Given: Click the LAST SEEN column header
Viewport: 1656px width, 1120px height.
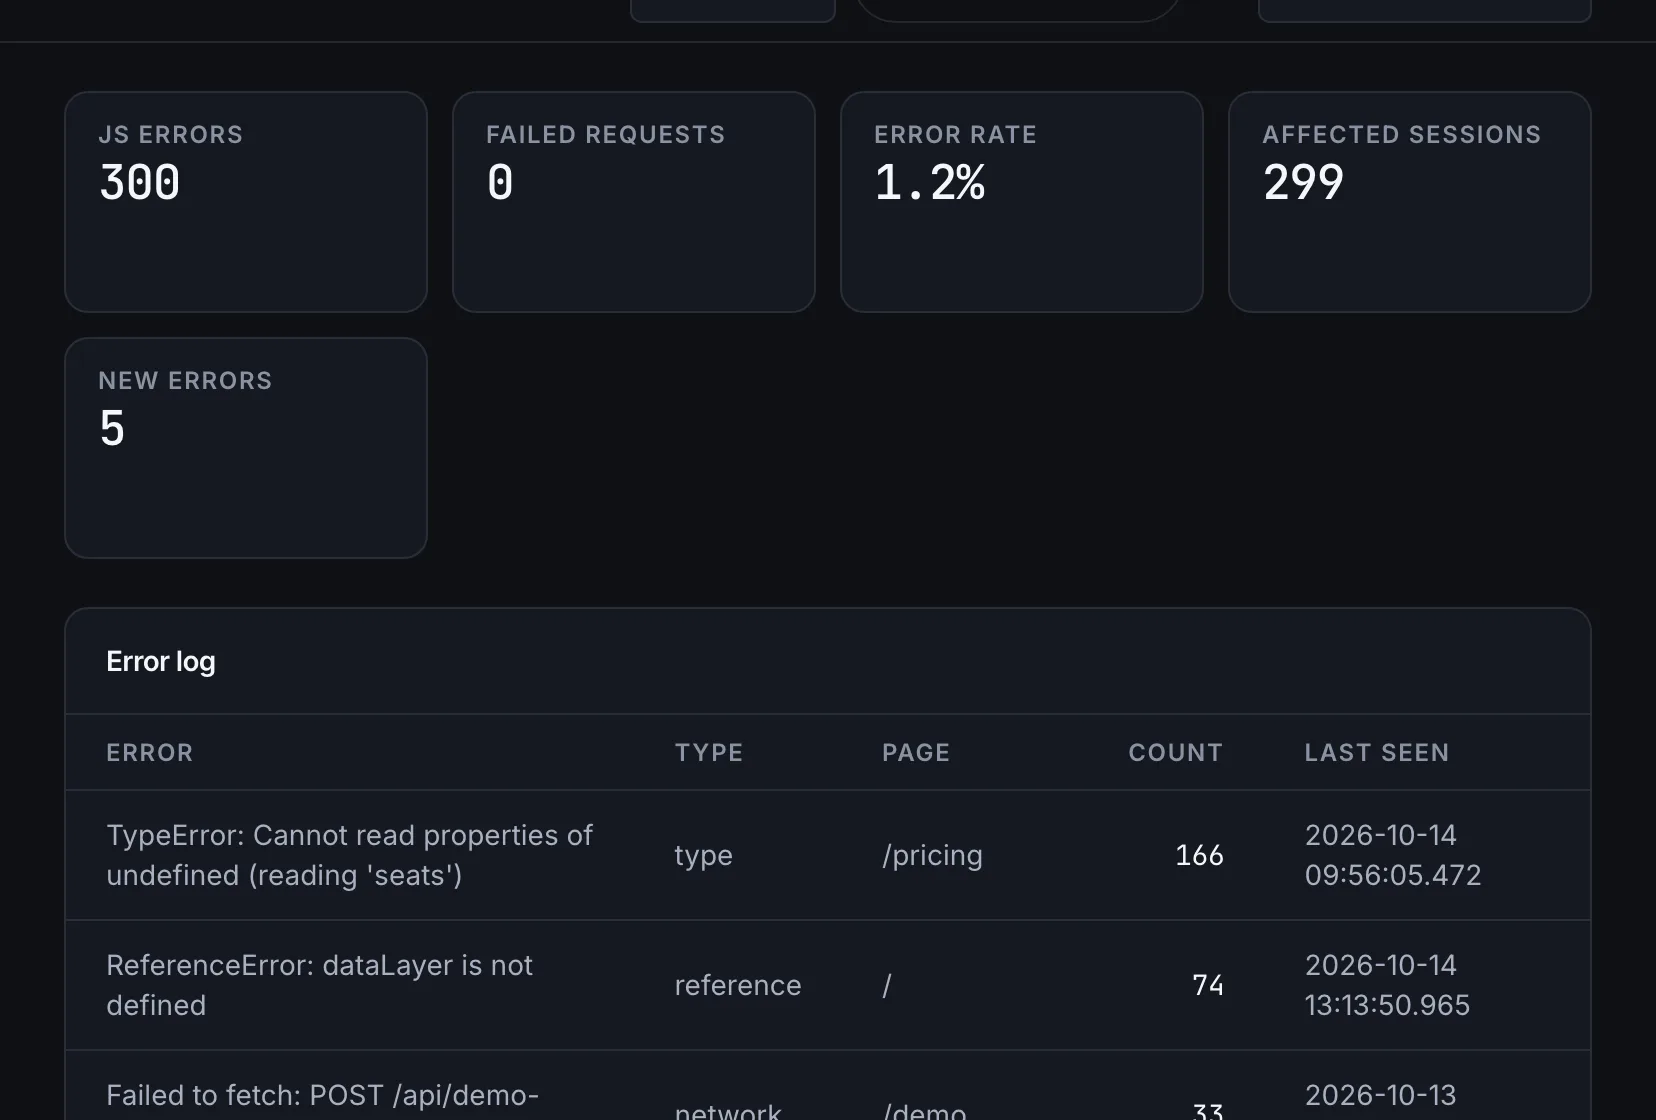Looking at the screenshot, I should coord(1377,752).
